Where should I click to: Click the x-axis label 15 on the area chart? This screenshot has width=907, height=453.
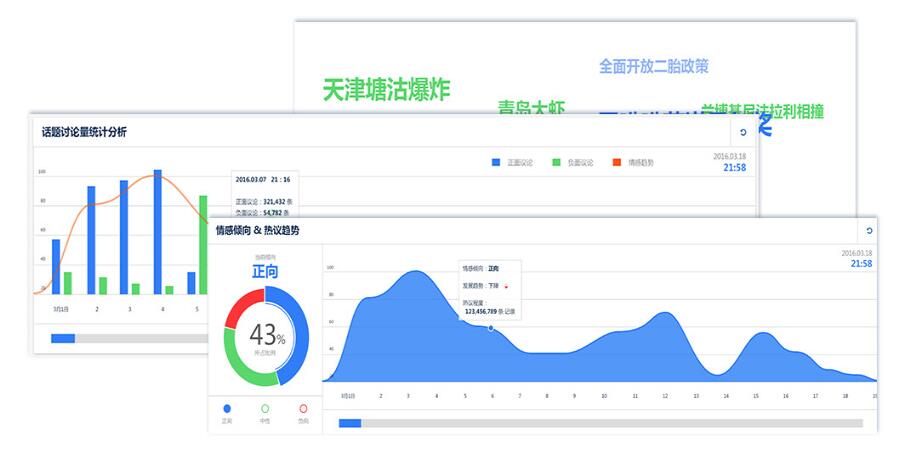click(x=756, y=396)
